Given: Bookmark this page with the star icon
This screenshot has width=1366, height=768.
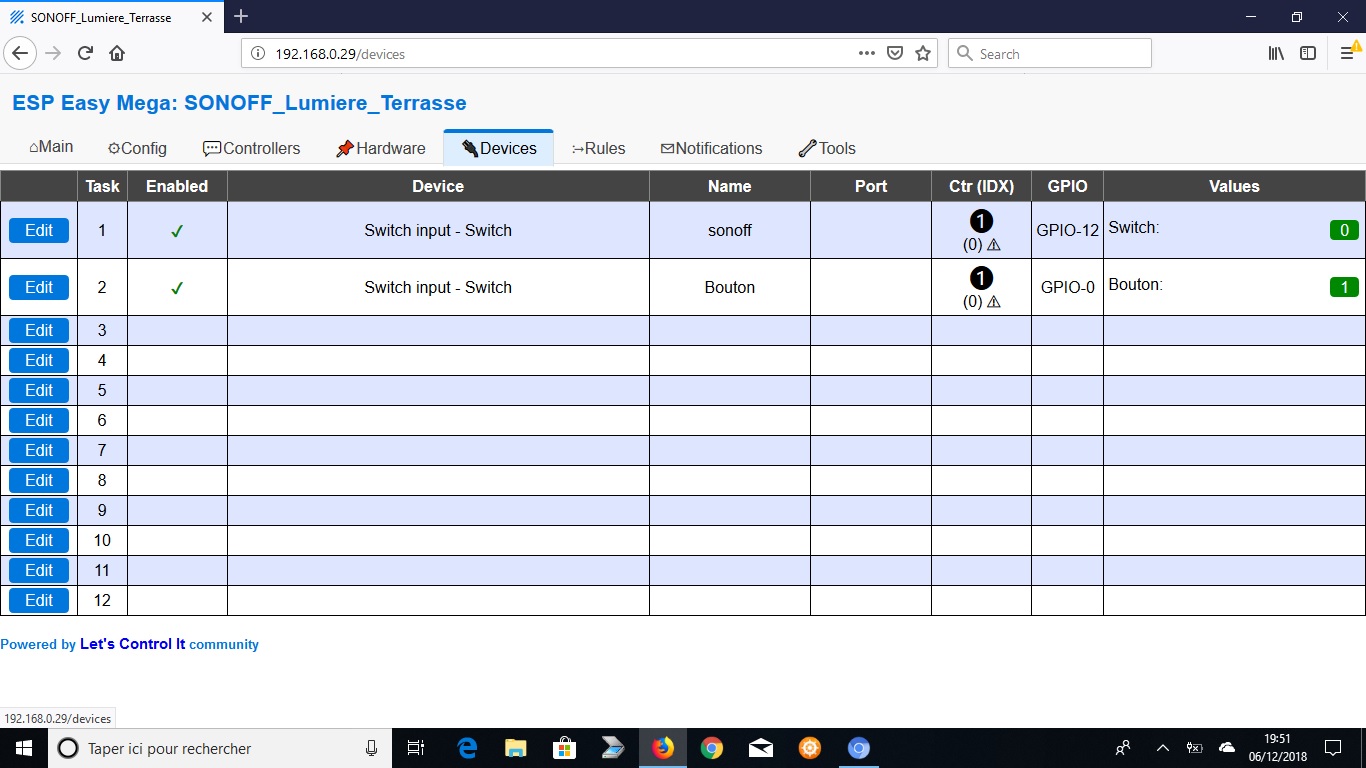Looking at the screenshot, I should coord(923,53).
